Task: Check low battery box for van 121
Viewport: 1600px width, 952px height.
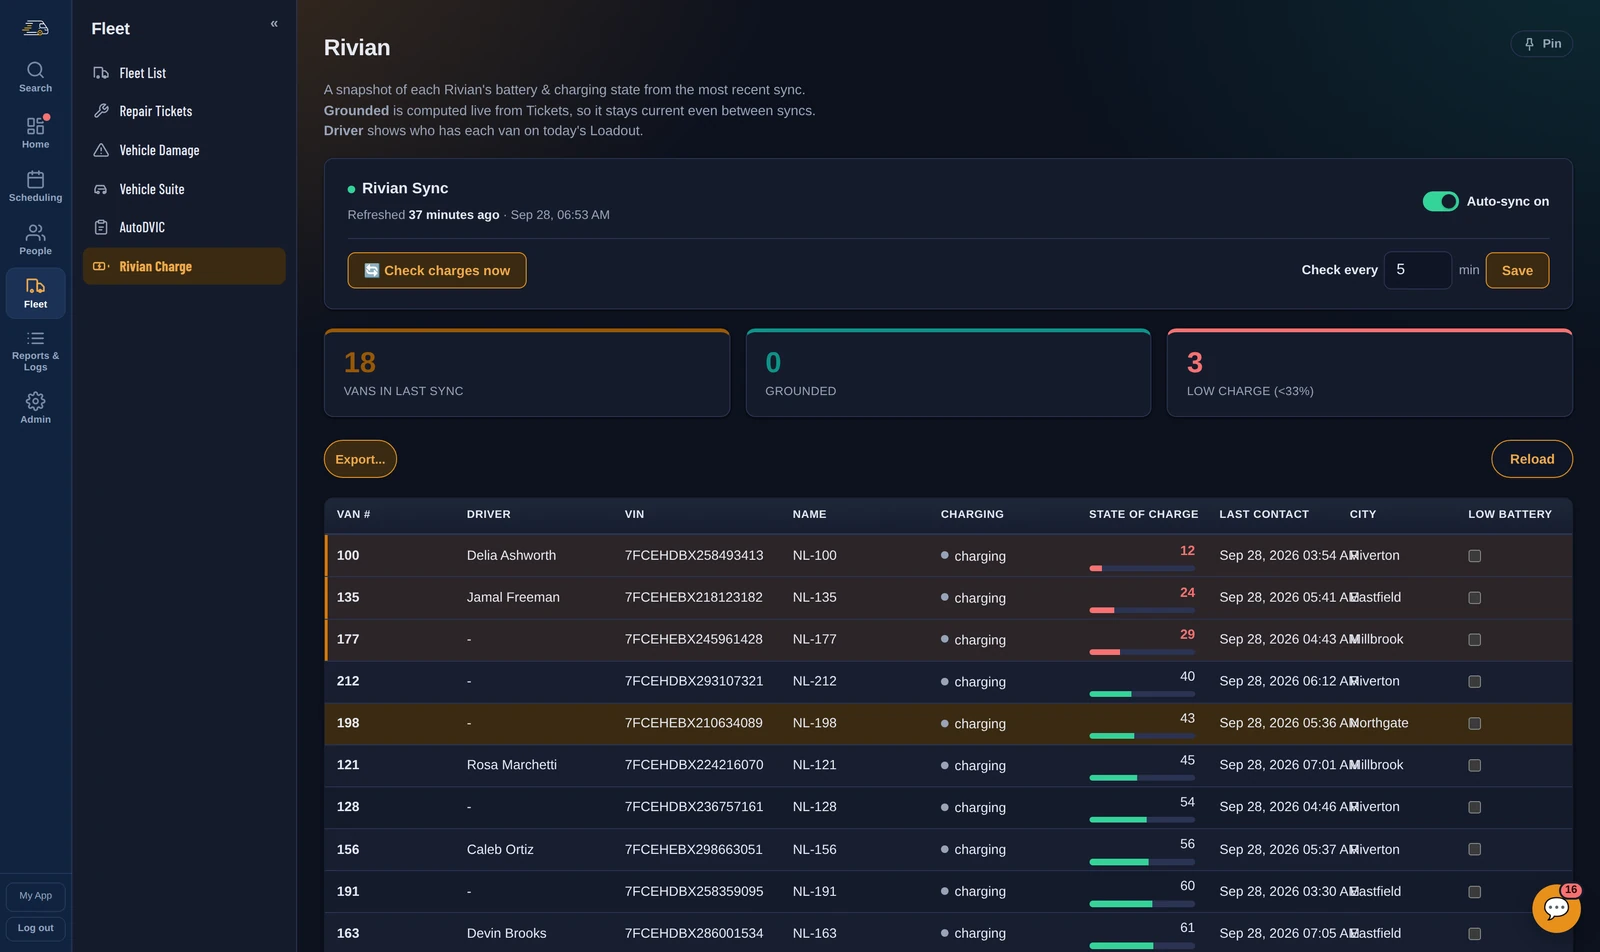Action: coord(1474,766)
